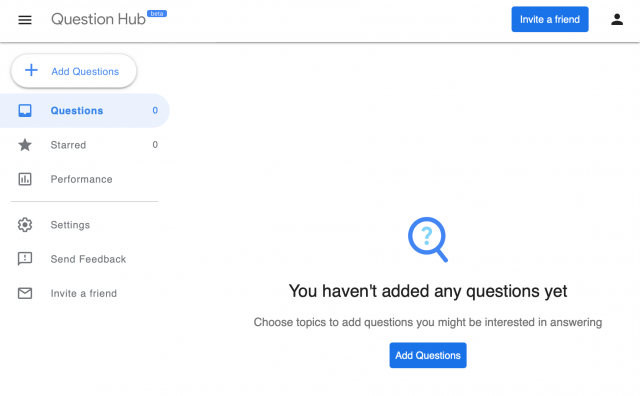Click the blue Invite a friend button

550,19
